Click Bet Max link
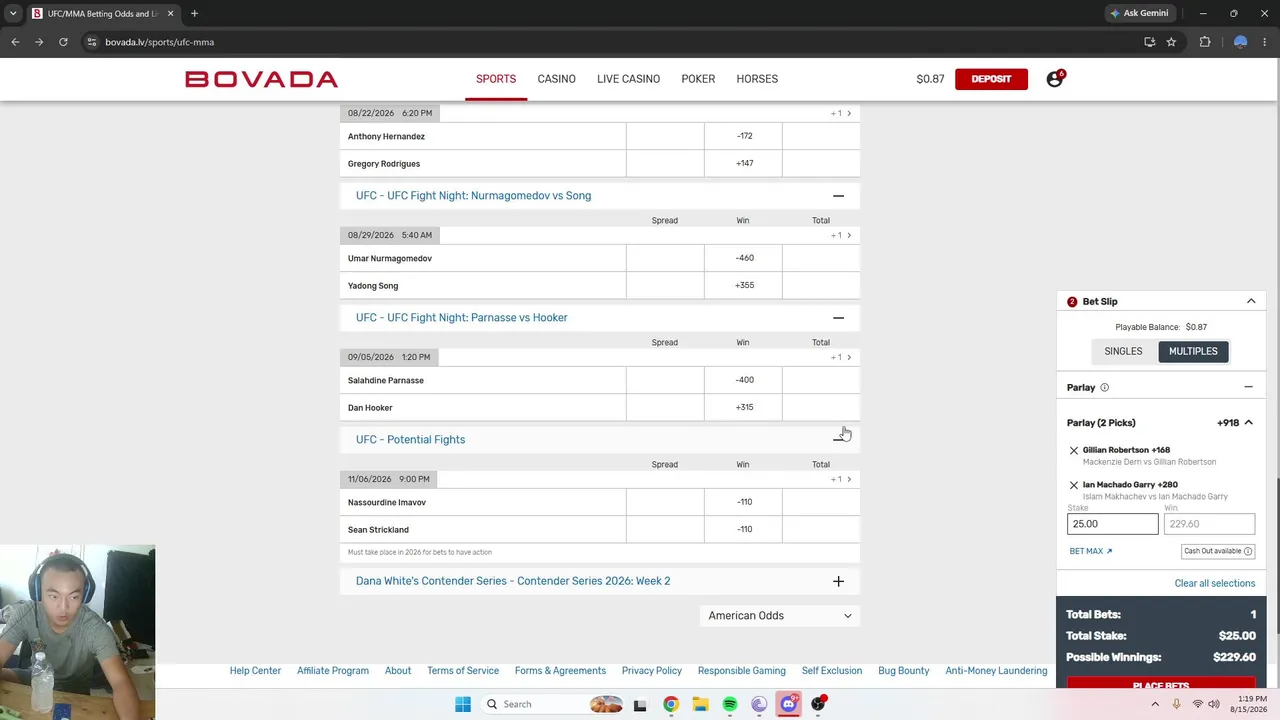Viewport: 1280px width, 720px height. point(1090,551)
